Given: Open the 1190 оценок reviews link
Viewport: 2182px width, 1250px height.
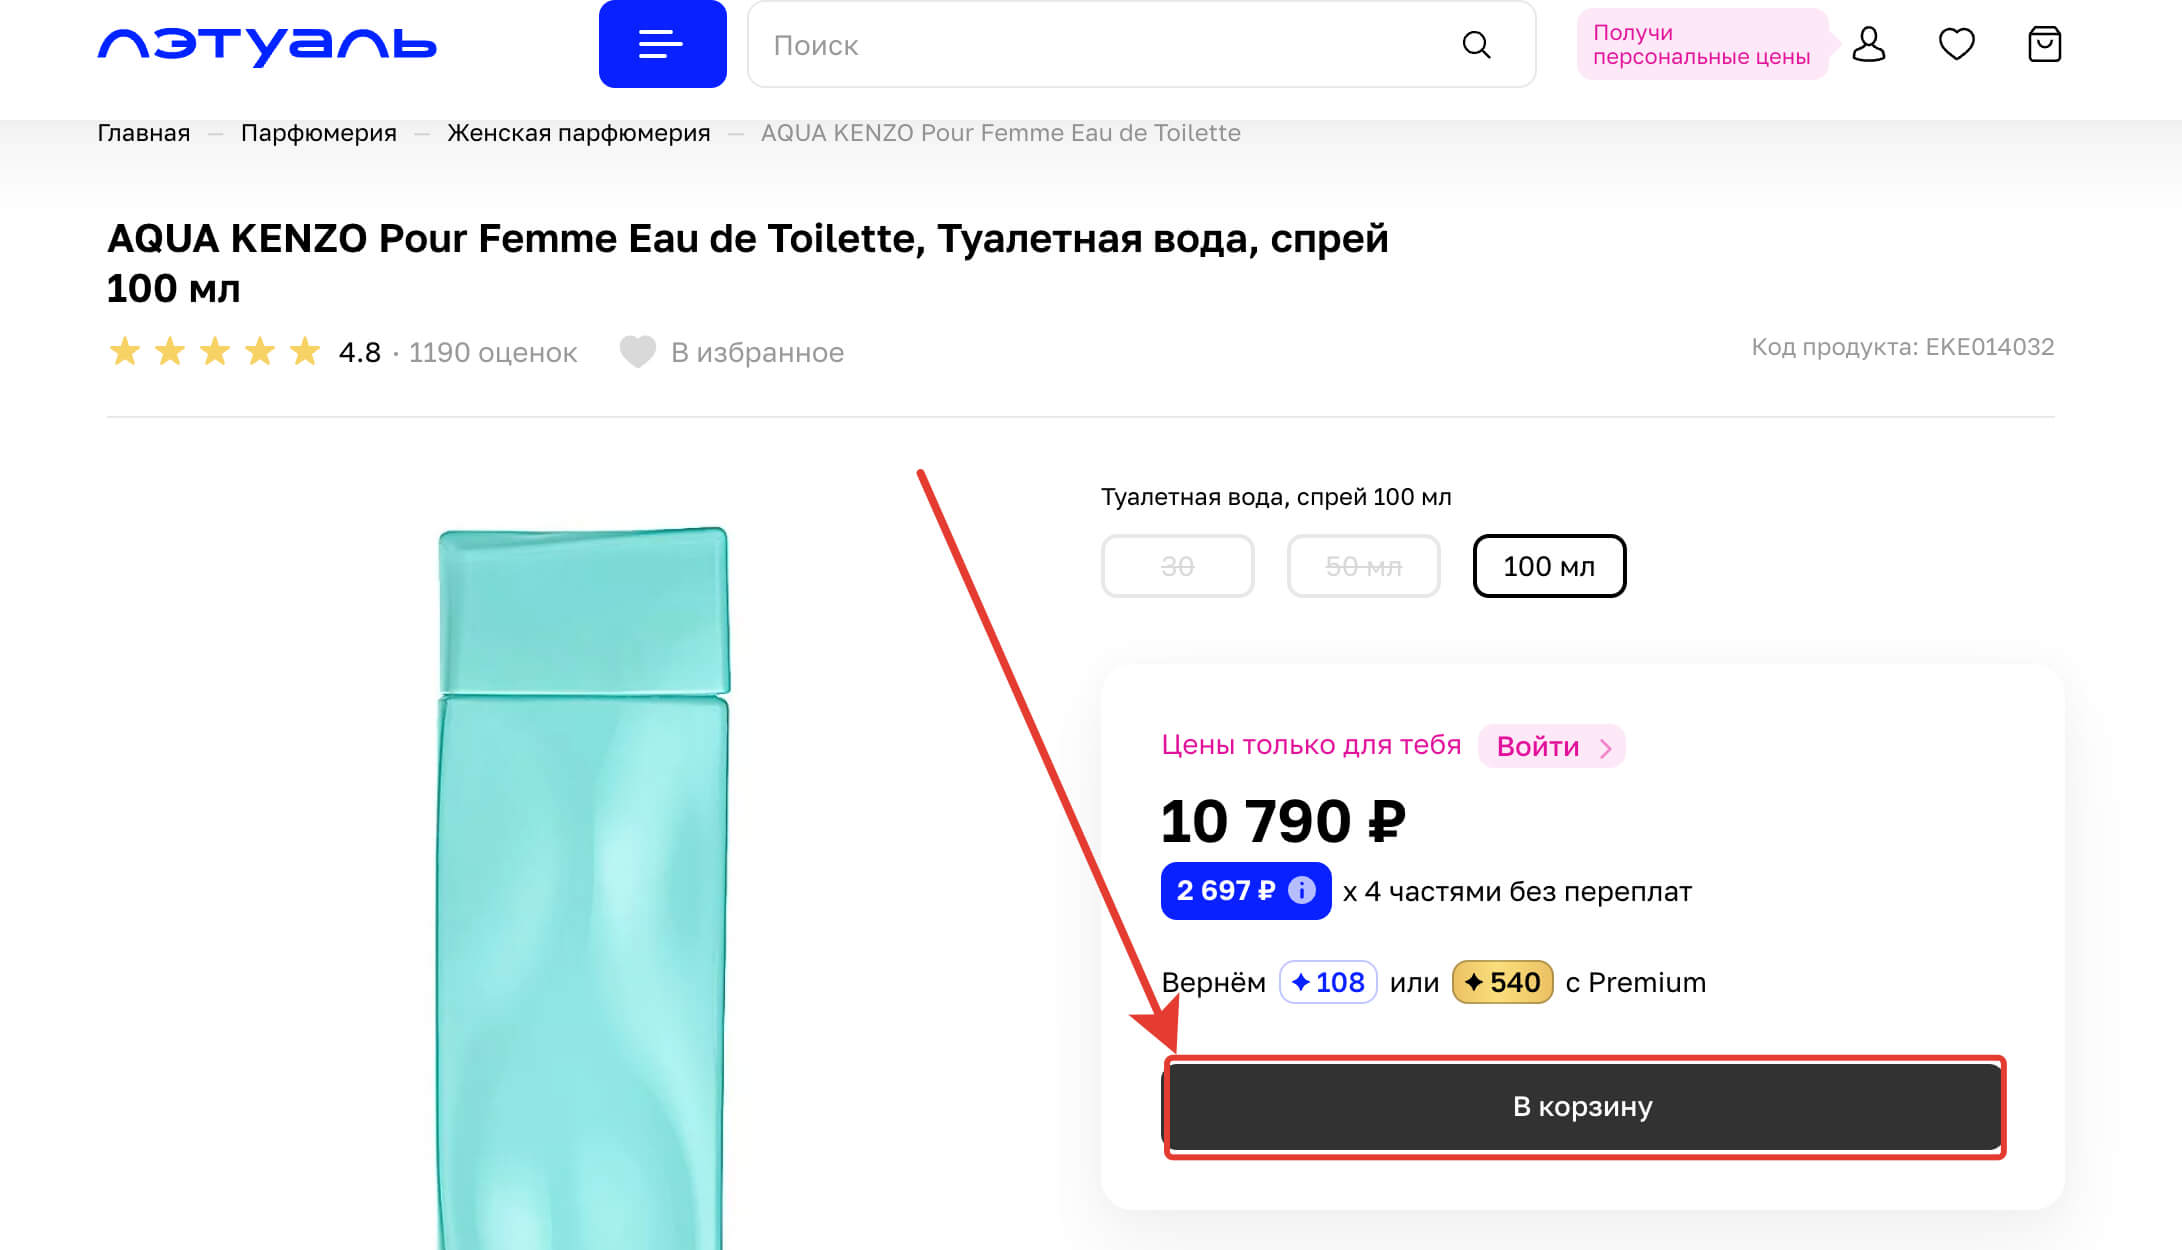Looking at the screenshot, I should [493, 352].
